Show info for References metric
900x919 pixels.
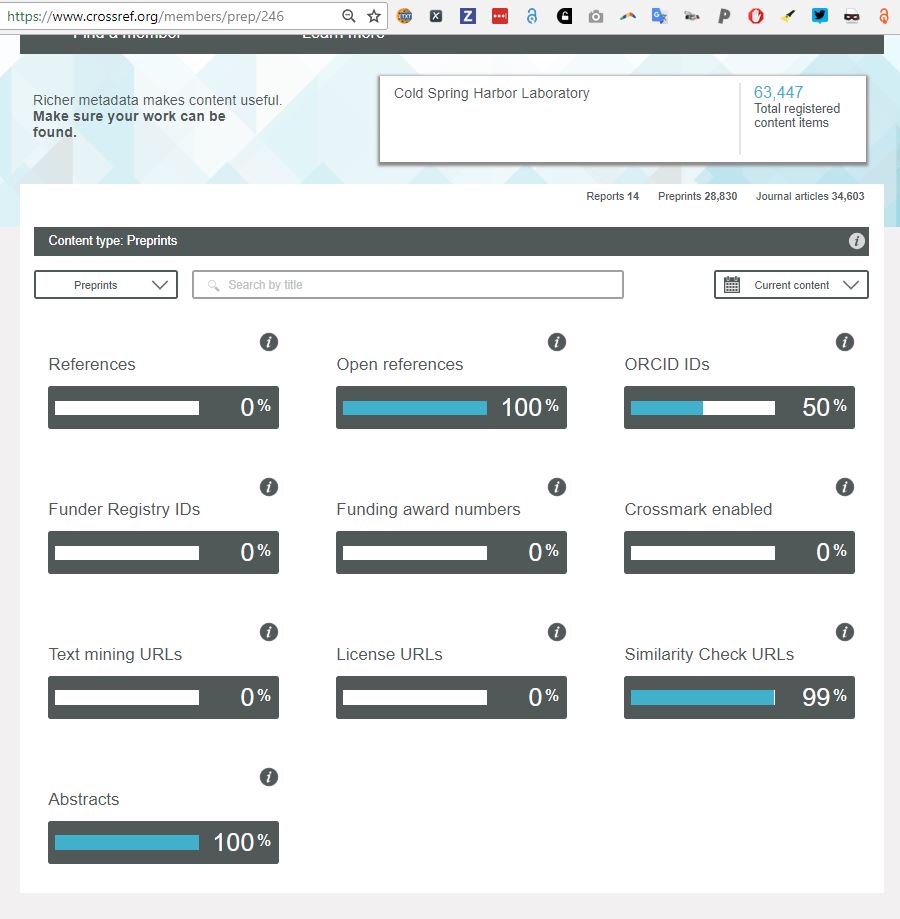point(269,342)
